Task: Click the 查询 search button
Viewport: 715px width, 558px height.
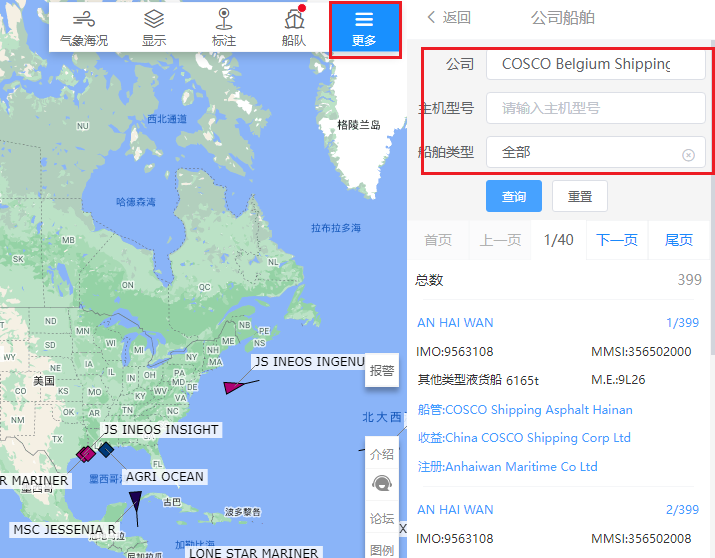Action: coord(514,196)
